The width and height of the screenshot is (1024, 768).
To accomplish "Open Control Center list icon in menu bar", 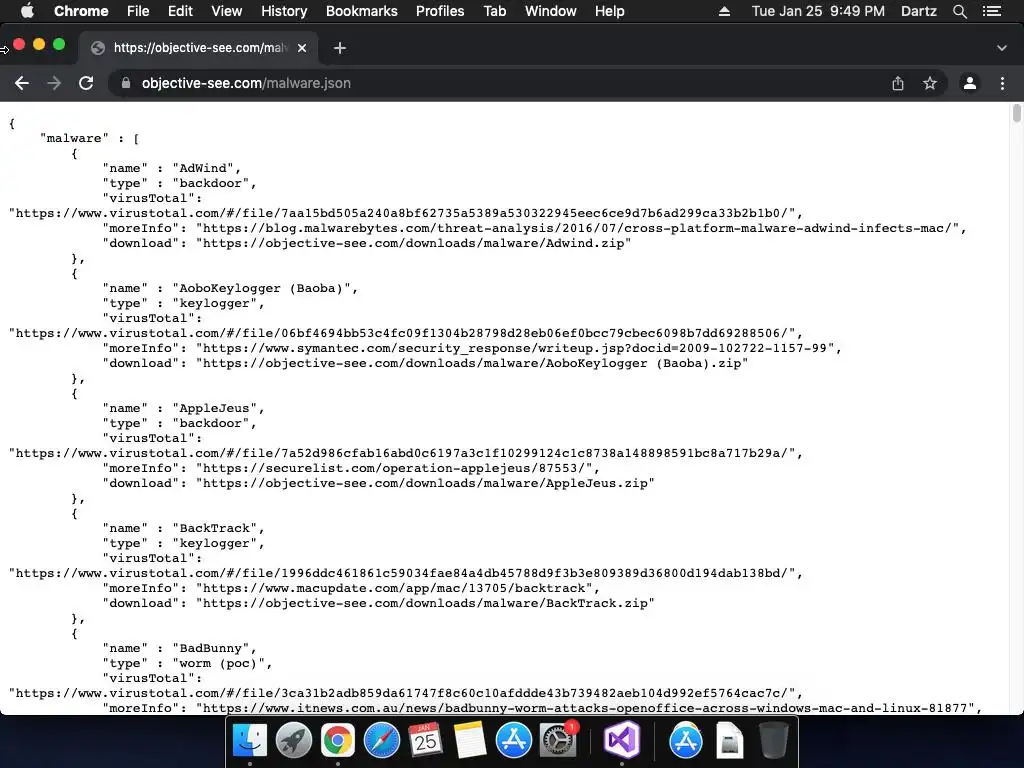I will (992, 11).
